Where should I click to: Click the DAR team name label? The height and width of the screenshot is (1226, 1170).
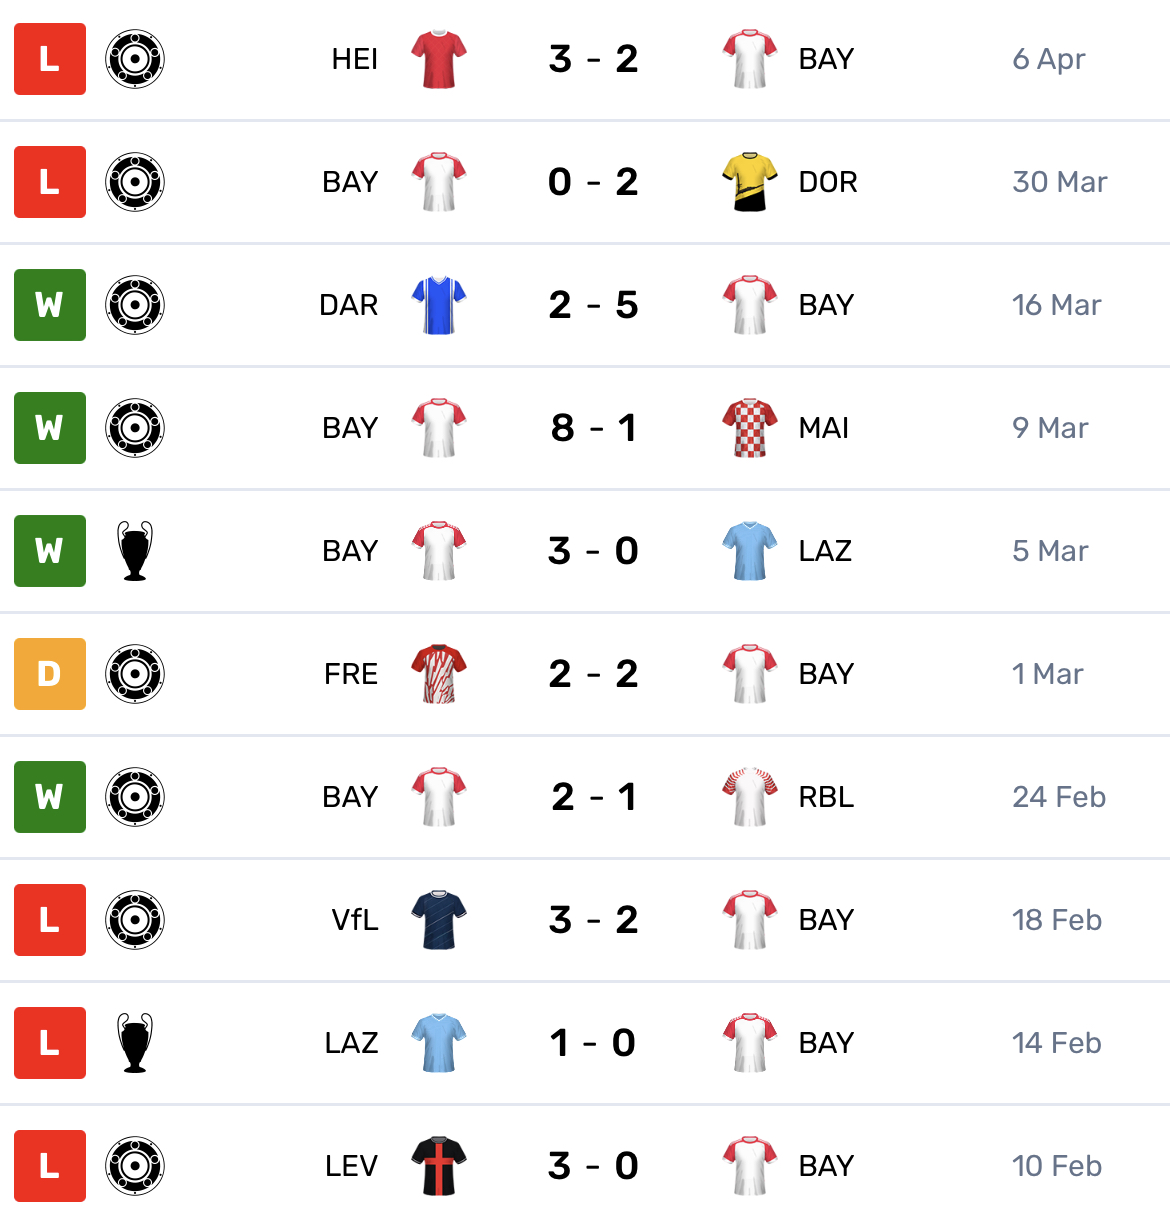349,305
